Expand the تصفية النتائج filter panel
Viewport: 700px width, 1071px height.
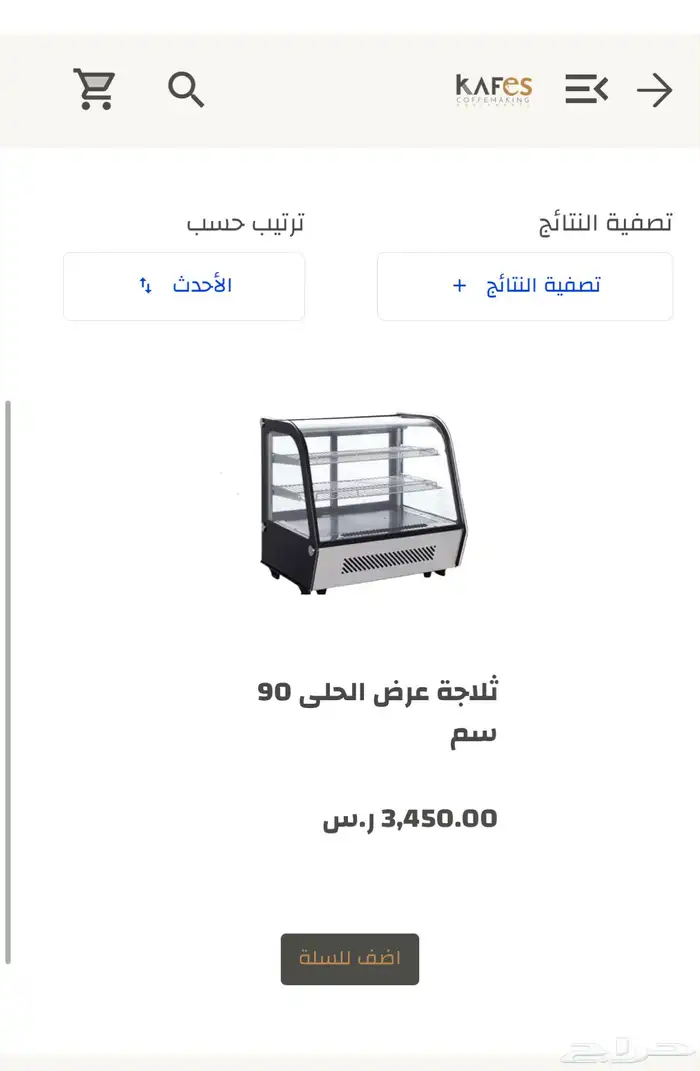tap(524, 286)
